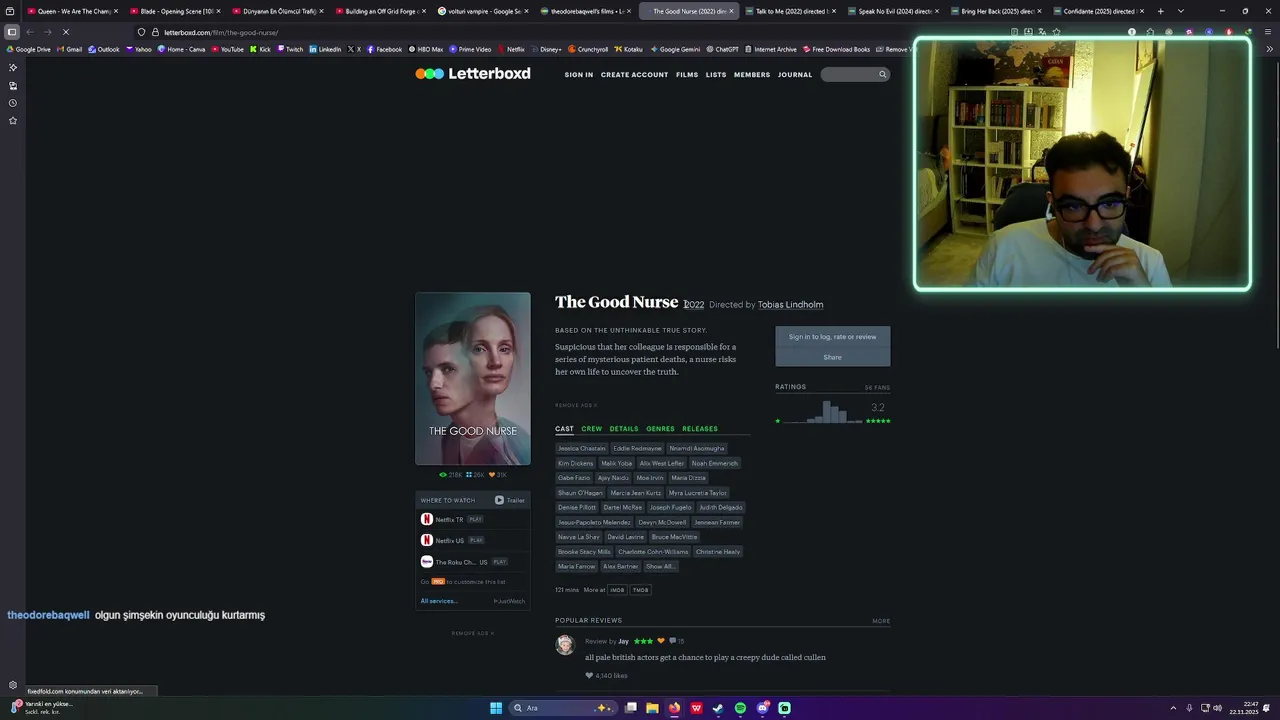Click CREATE ACCOUNT link
The image size is (1280, 720).
coord(634,75)
